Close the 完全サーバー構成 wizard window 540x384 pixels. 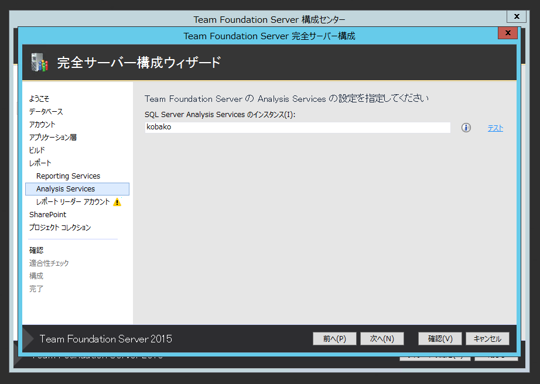pyautogui.click(x=508, y=33)
